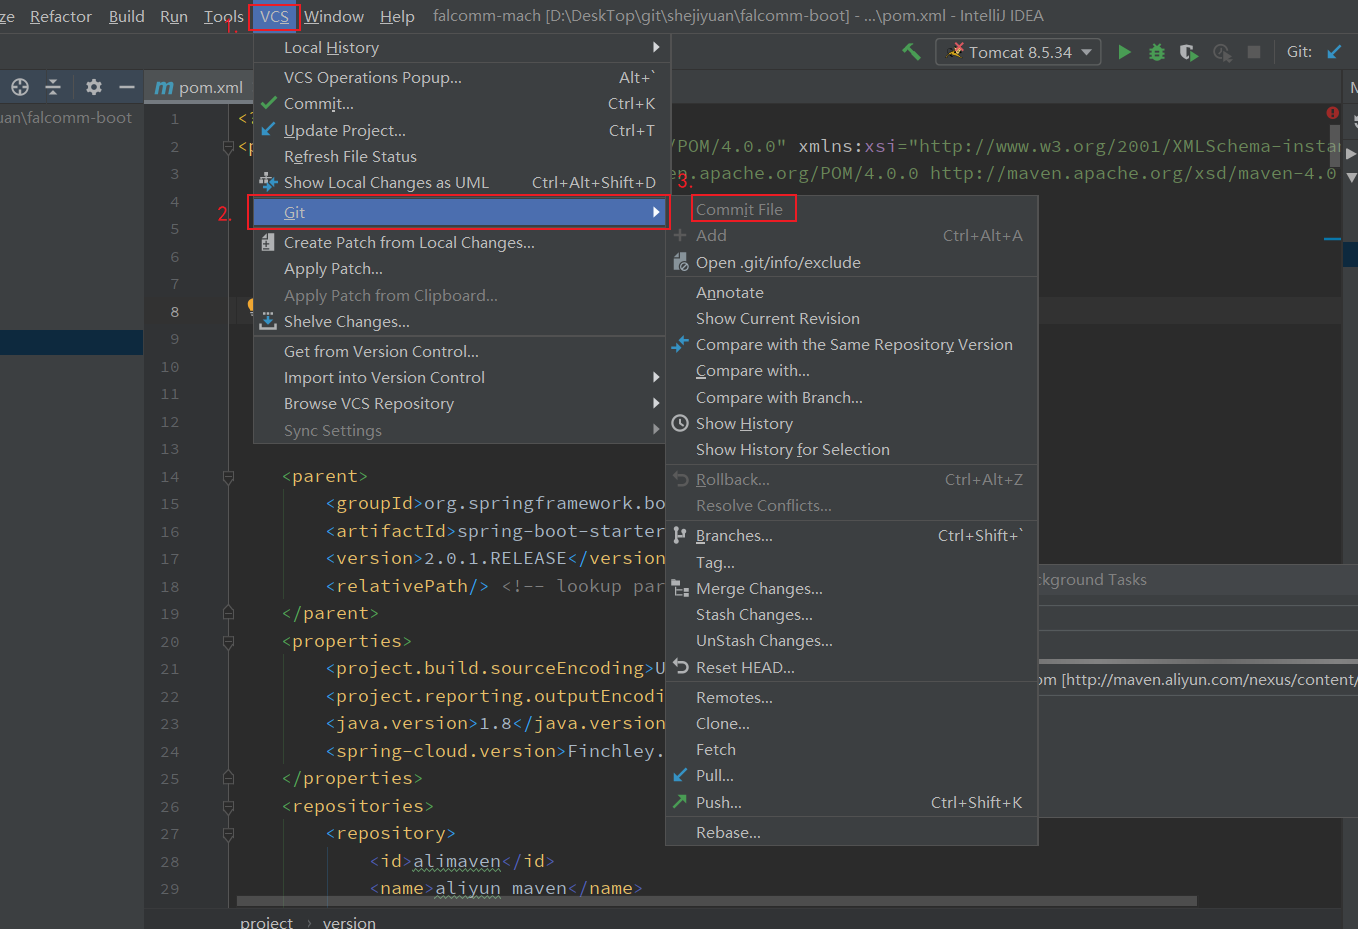Choose Shelve Changes... entry
This screenshot has width=1358, height=929.
461,321
